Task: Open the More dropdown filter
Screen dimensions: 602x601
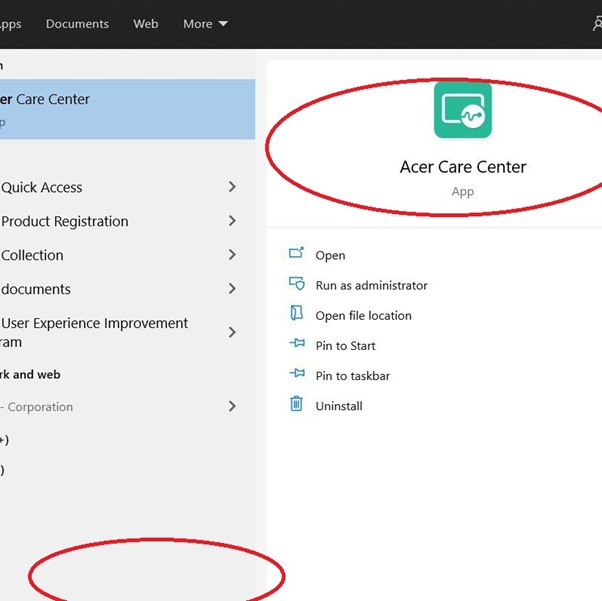Action: click(x=205, y=24)
